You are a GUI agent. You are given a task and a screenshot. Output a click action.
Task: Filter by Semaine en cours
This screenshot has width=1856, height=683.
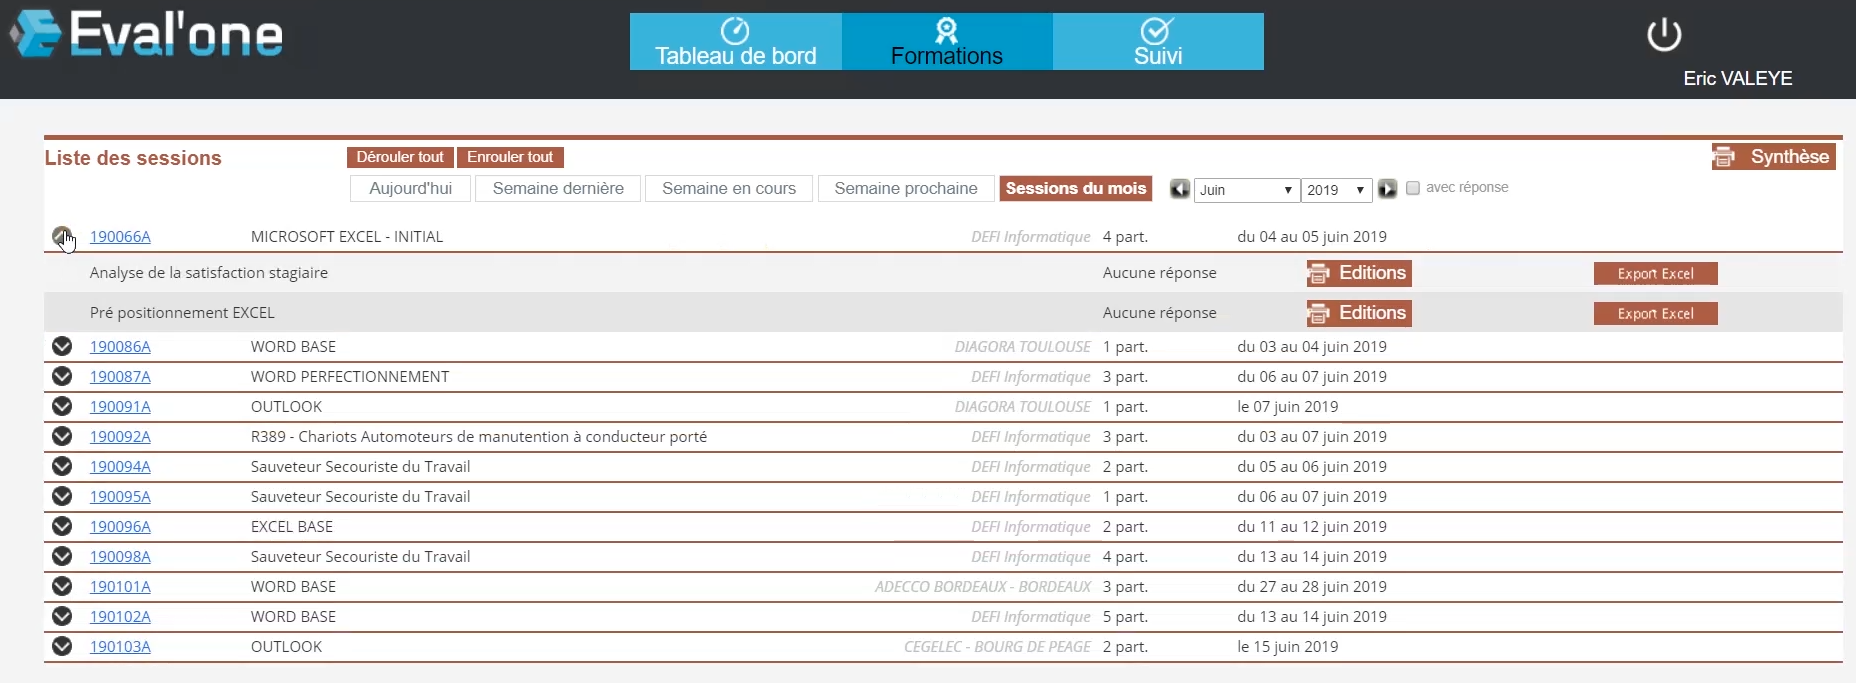coord(729,188)
